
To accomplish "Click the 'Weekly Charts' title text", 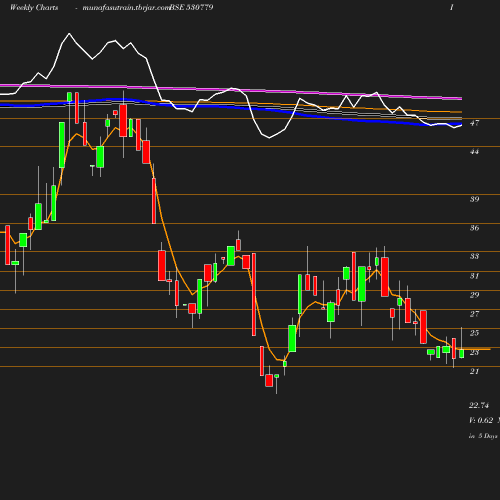I will [34, 7].
